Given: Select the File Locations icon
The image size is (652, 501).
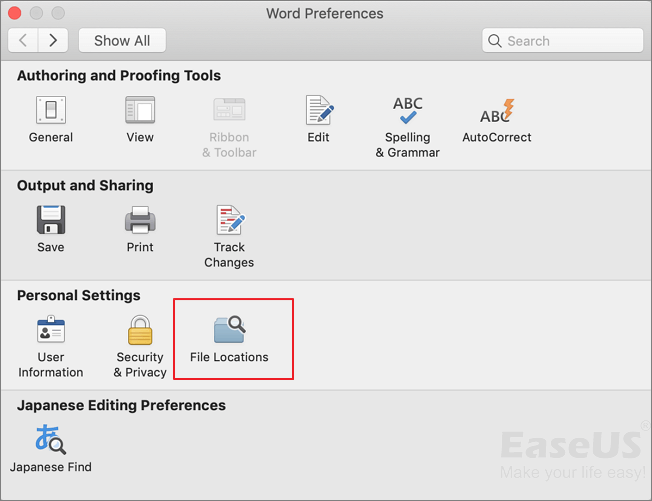Looking at the screenshot, I should 229,332.
